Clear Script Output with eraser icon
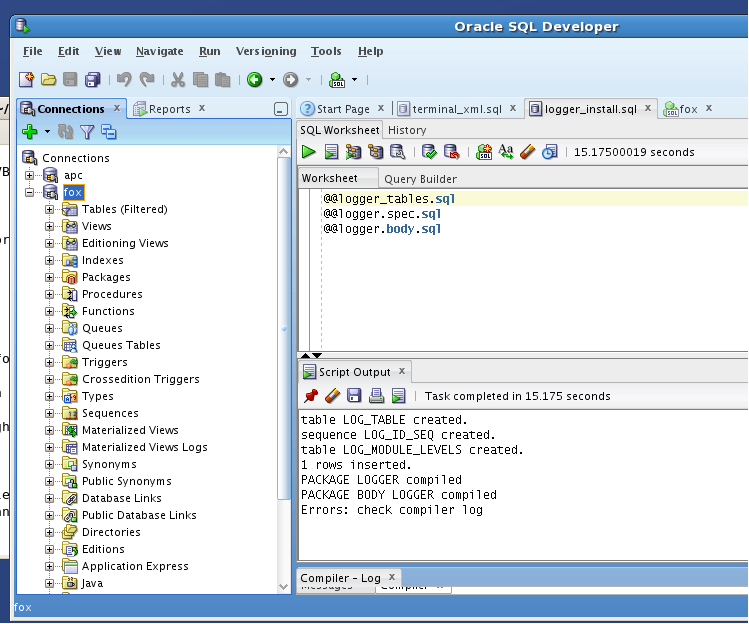This screenshot has width=749, height=624. (x=332, y=396)
